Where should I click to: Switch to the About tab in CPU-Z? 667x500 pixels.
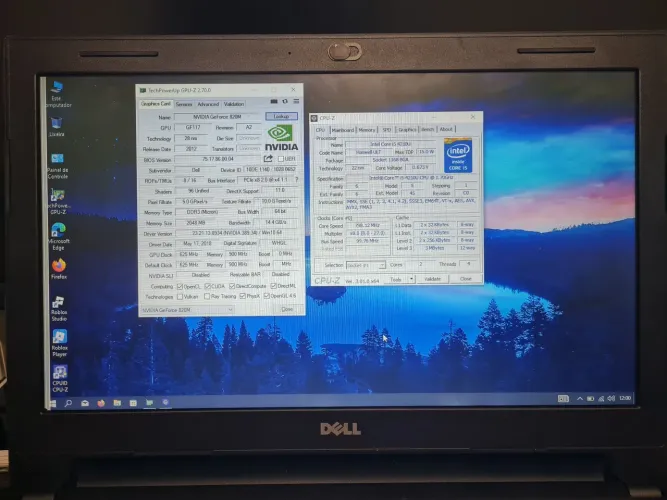[x=446, y=129]
